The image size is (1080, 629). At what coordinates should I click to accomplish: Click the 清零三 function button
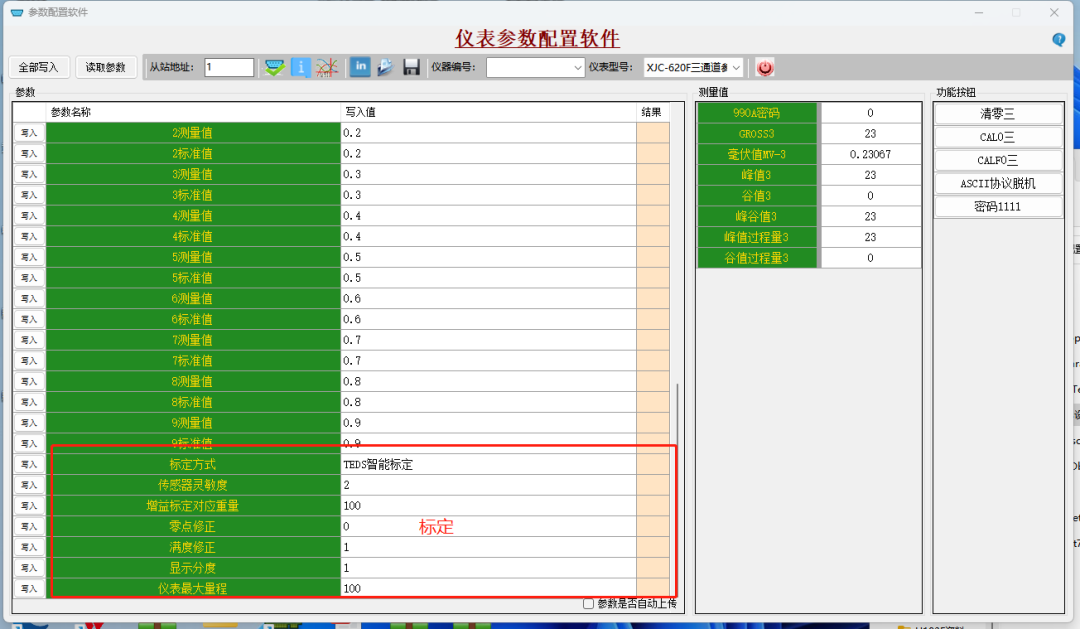coord(997,114)
